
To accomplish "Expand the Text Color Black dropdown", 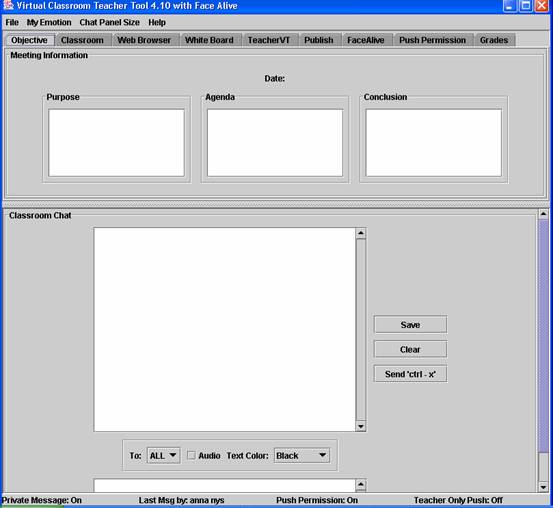I will click(x=302, y=455).
